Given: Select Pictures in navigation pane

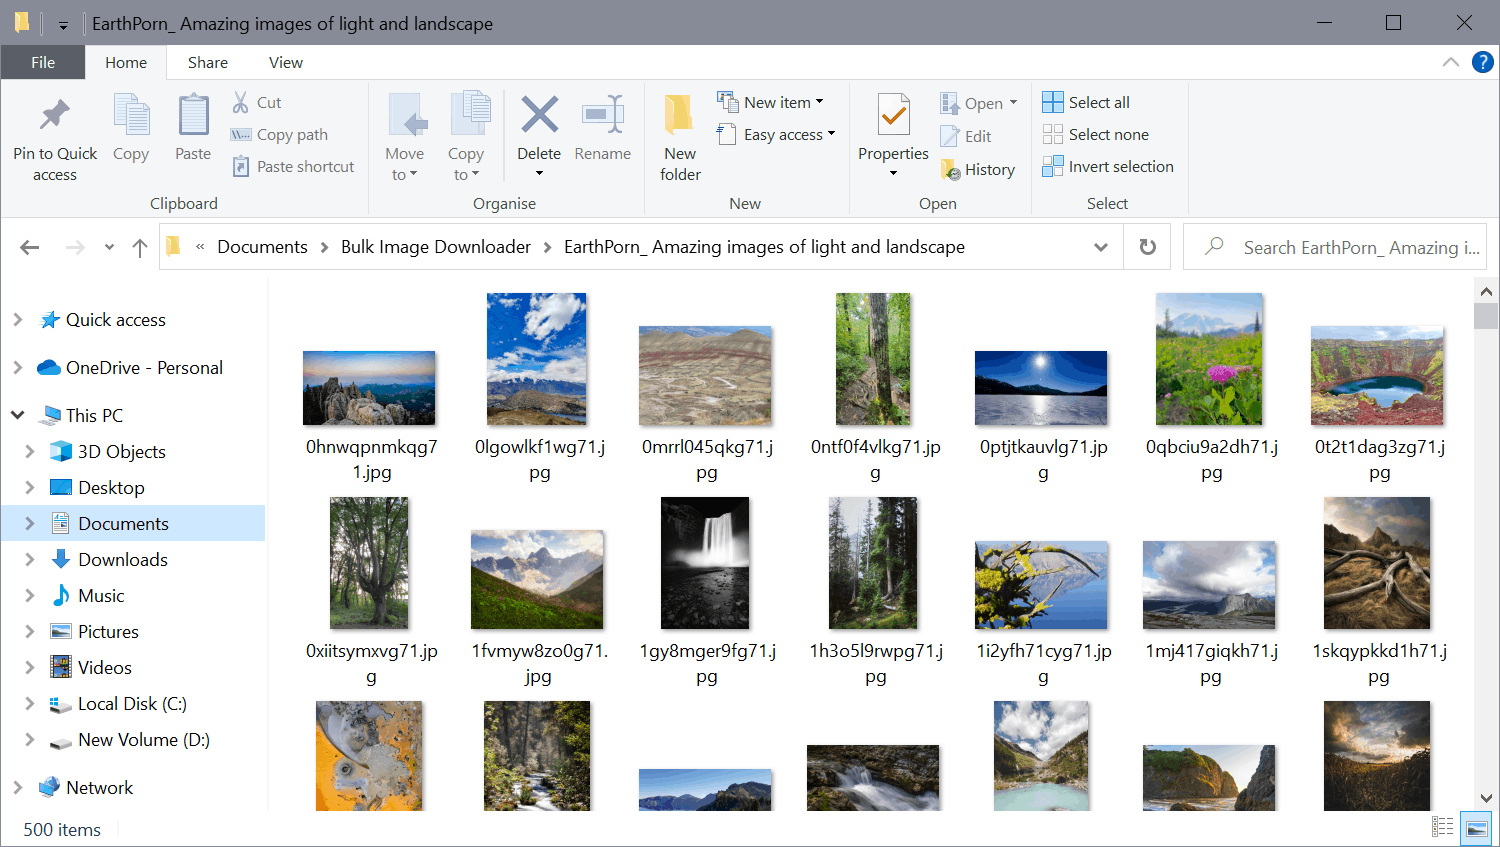Looking at the screenshot, I should click(108, 631).
